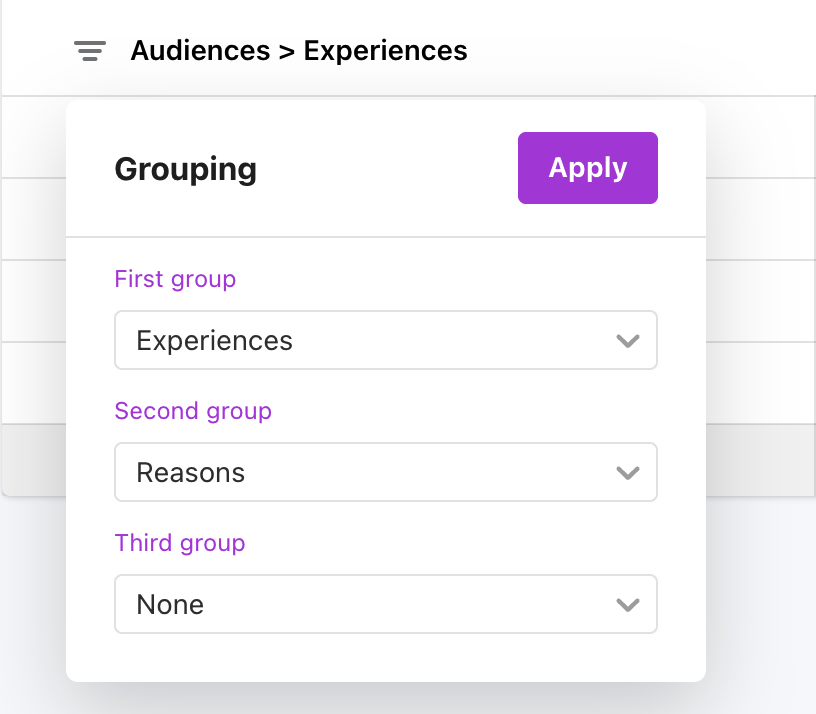
Task: Open the First group dropdown
Action: (x=385, y=340)
